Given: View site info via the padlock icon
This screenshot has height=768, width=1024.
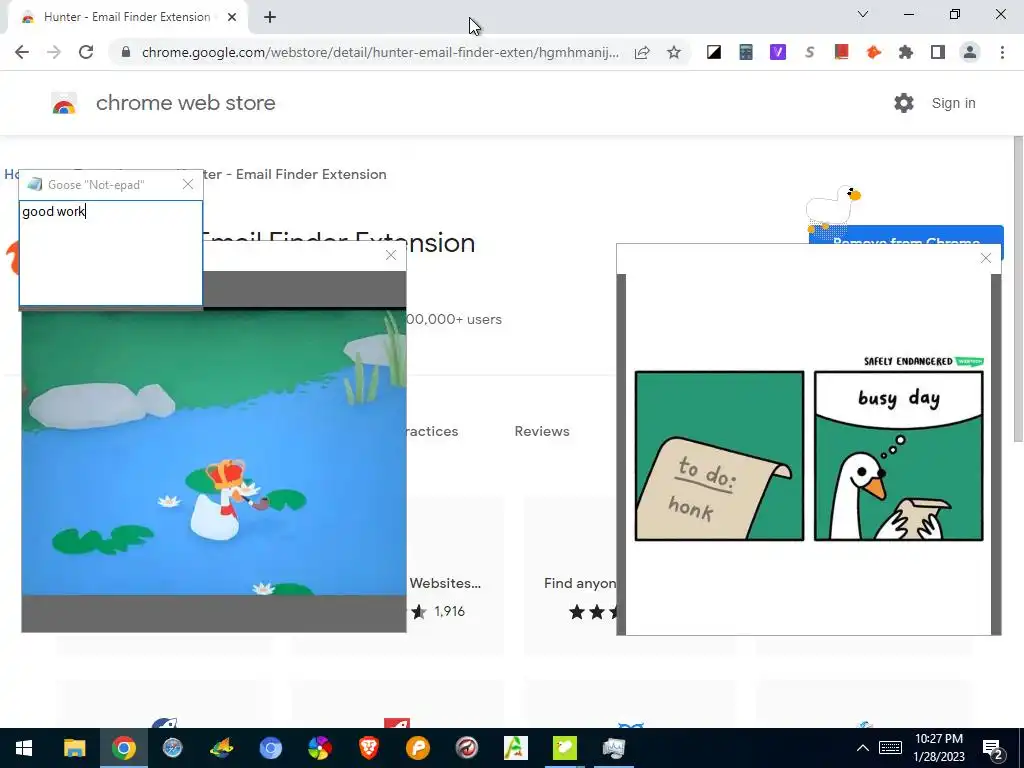Looking at the screenshot, I should 126,52.
